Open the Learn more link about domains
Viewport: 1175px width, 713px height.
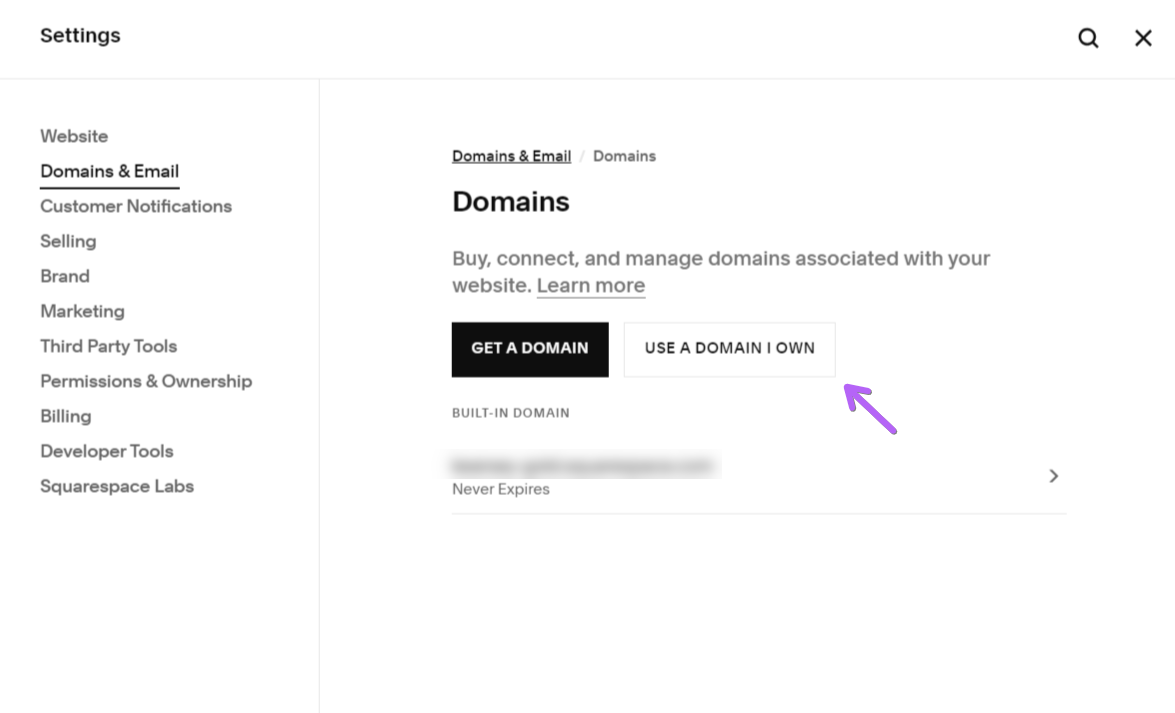590,285
